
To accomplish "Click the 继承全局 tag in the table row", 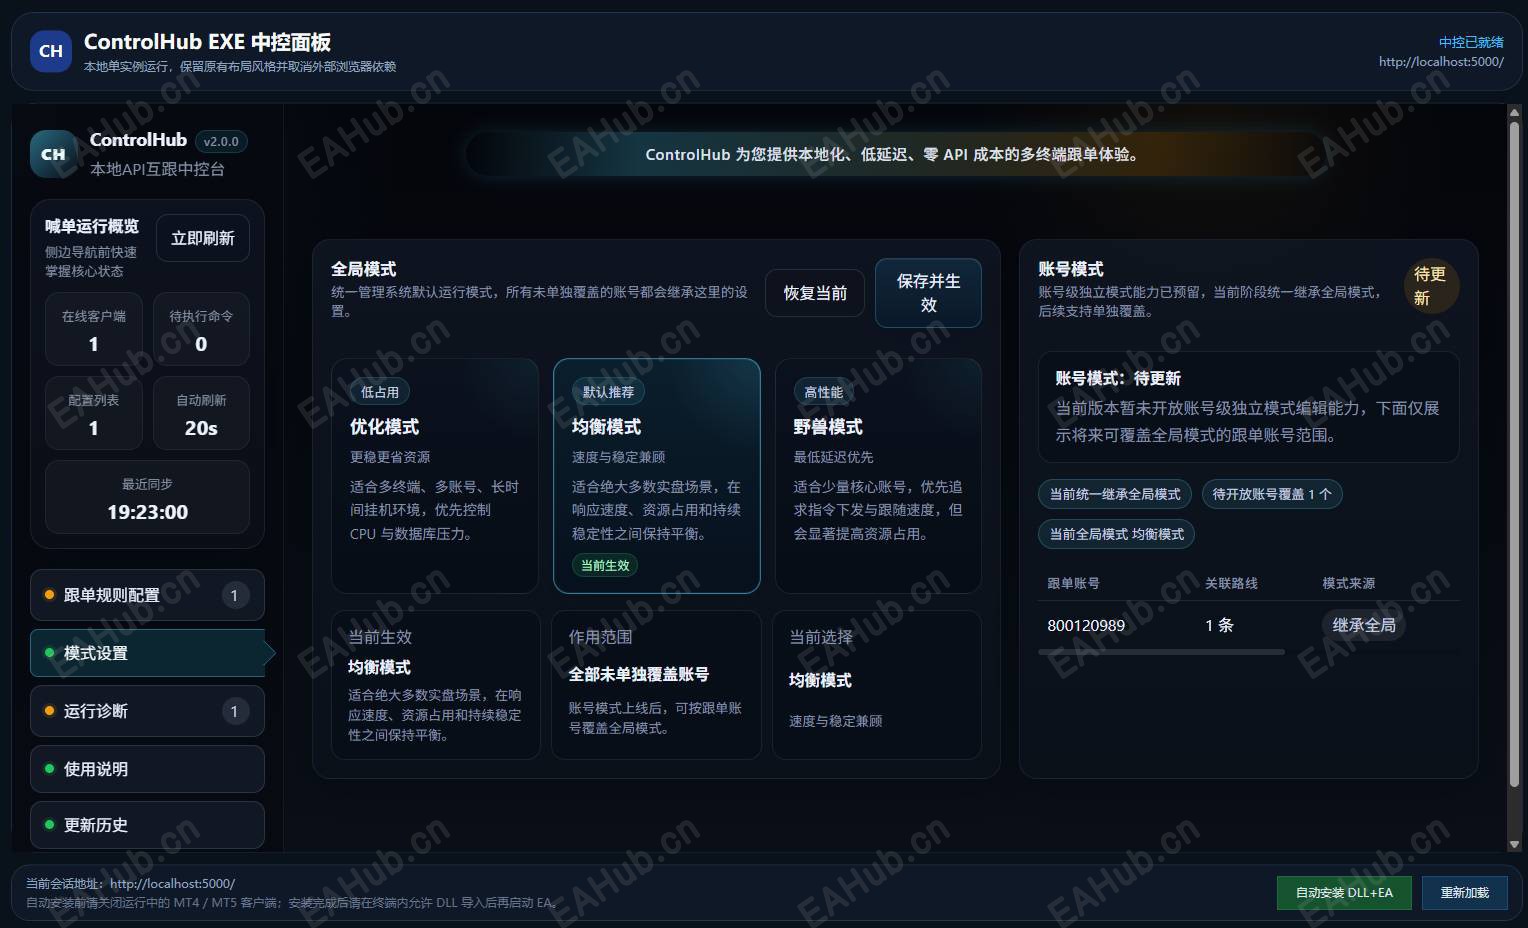I will coord(1364,625).
